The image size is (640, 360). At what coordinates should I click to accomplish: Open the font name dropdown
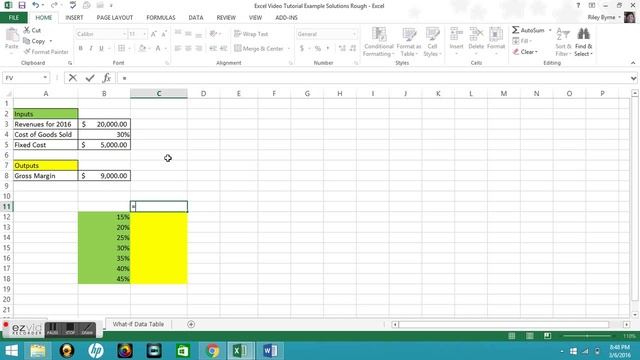[x=124, y=34]
